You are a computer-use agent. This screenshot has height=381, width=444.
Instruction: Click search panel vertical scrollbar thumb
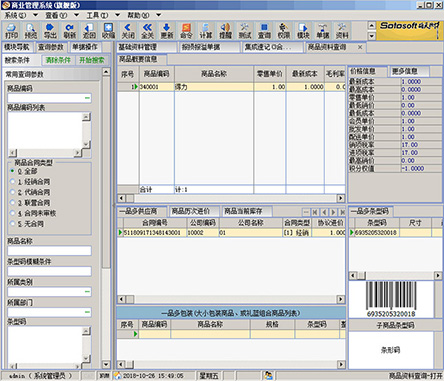point(106,172)
